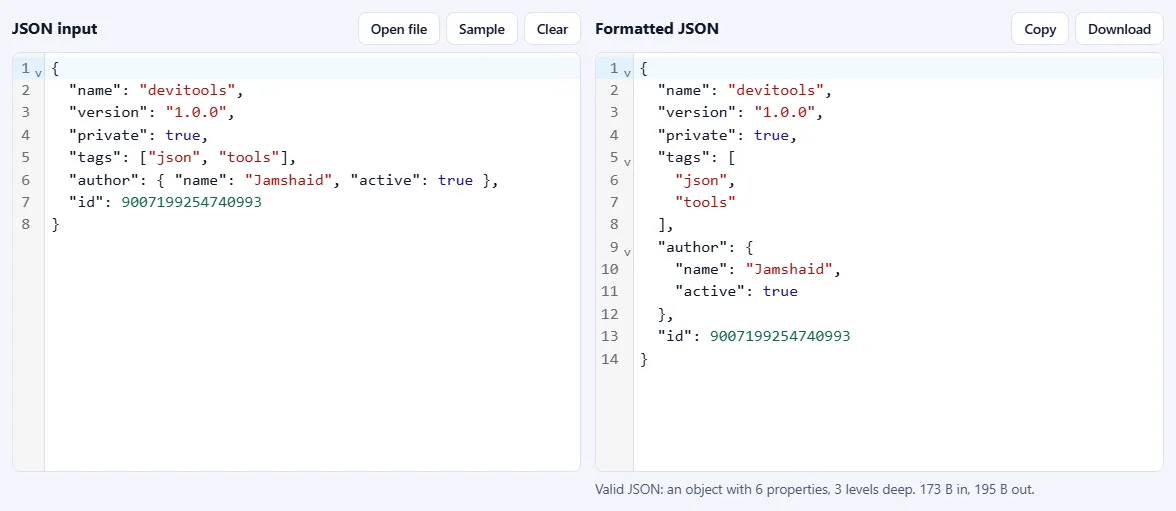
Task: Click the "active": true line in formatted output
Action: point(736,292)
